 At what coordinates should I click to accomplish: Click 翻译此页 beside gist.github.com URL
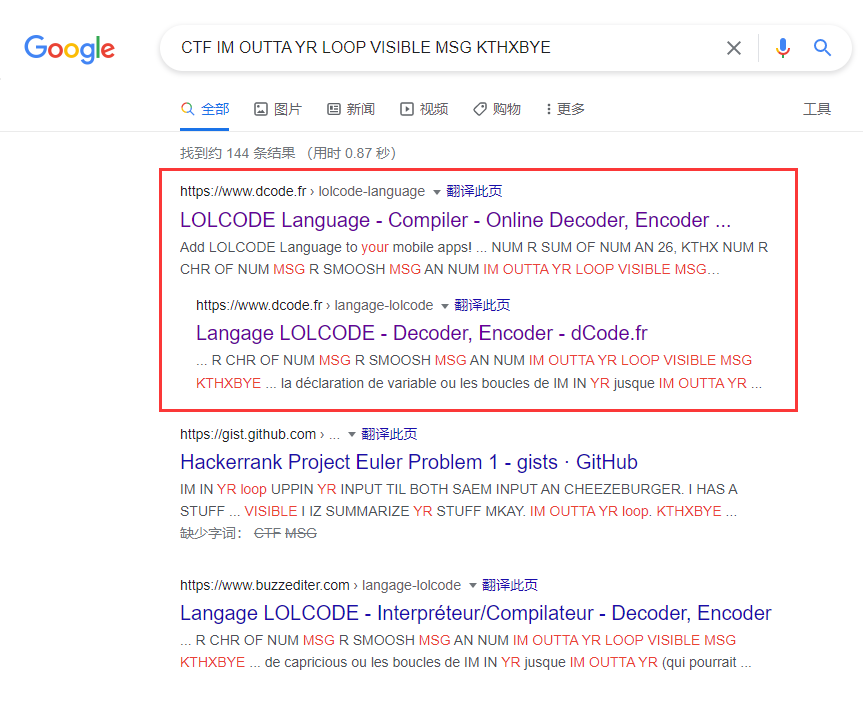point(389,434)
